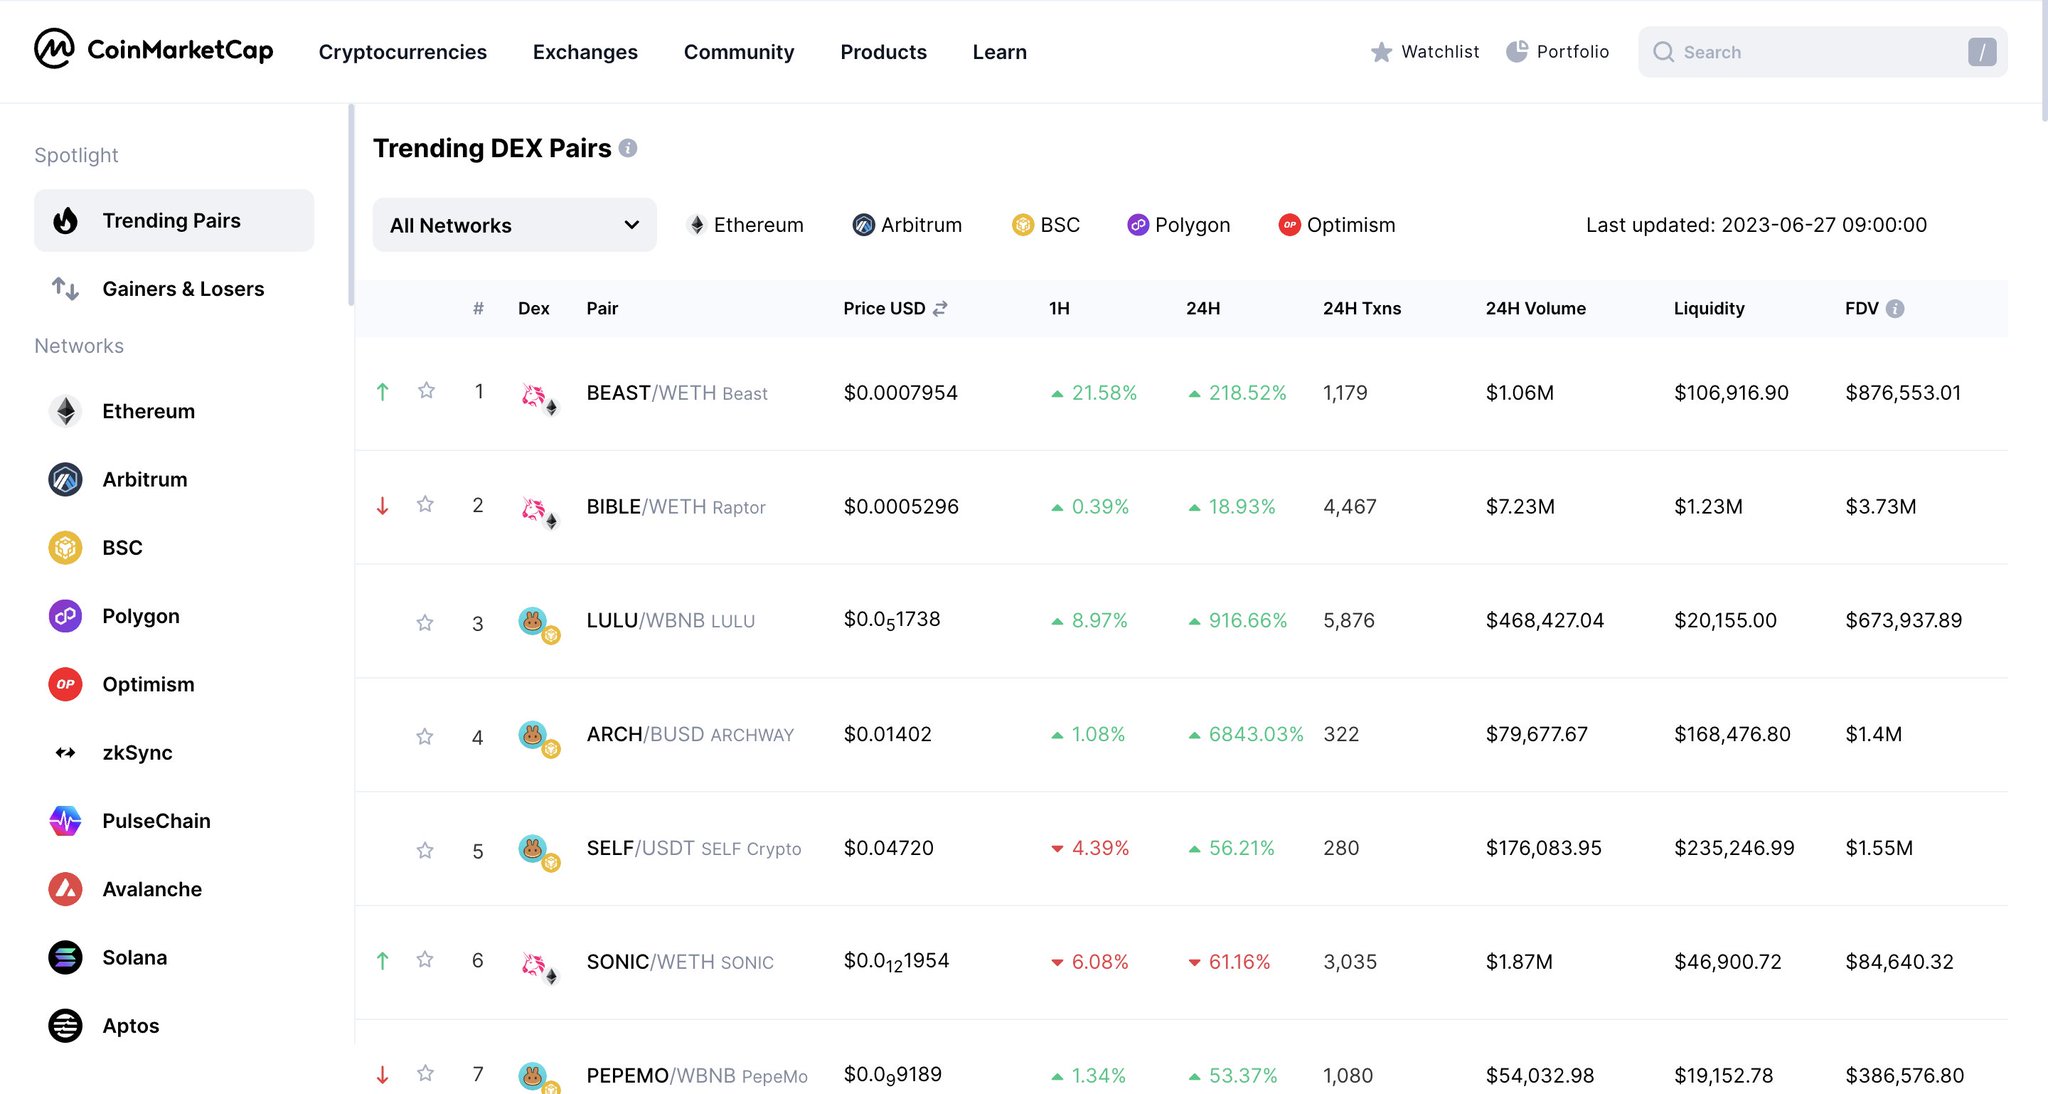Image resolution: width=2048 pixels, height=1094 pixels.
Task: Open the Portfolio pie chart icon
Action: [1517, 51]
